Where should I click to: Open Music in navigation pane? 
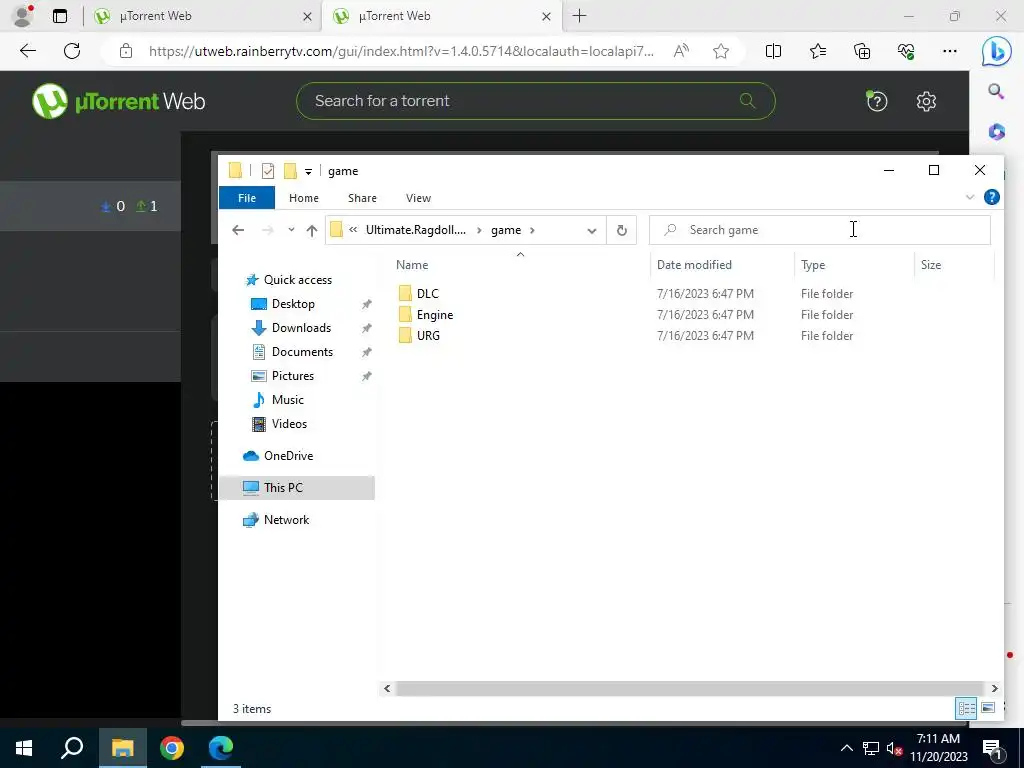(287, 400)
